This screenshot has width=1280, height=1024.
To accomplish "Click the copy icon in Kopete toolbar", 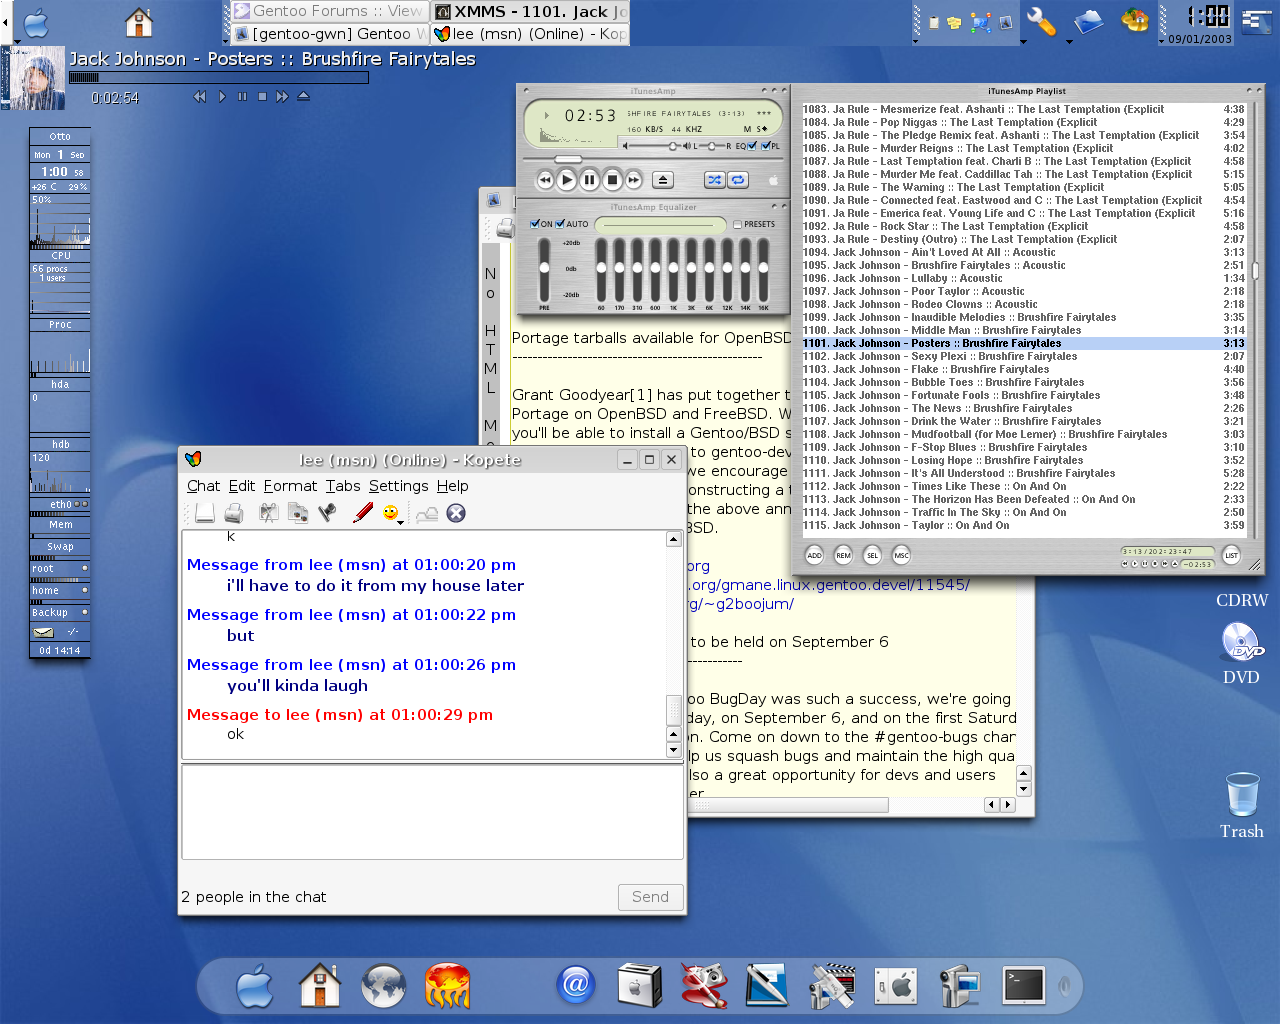I will click(297, 513).
